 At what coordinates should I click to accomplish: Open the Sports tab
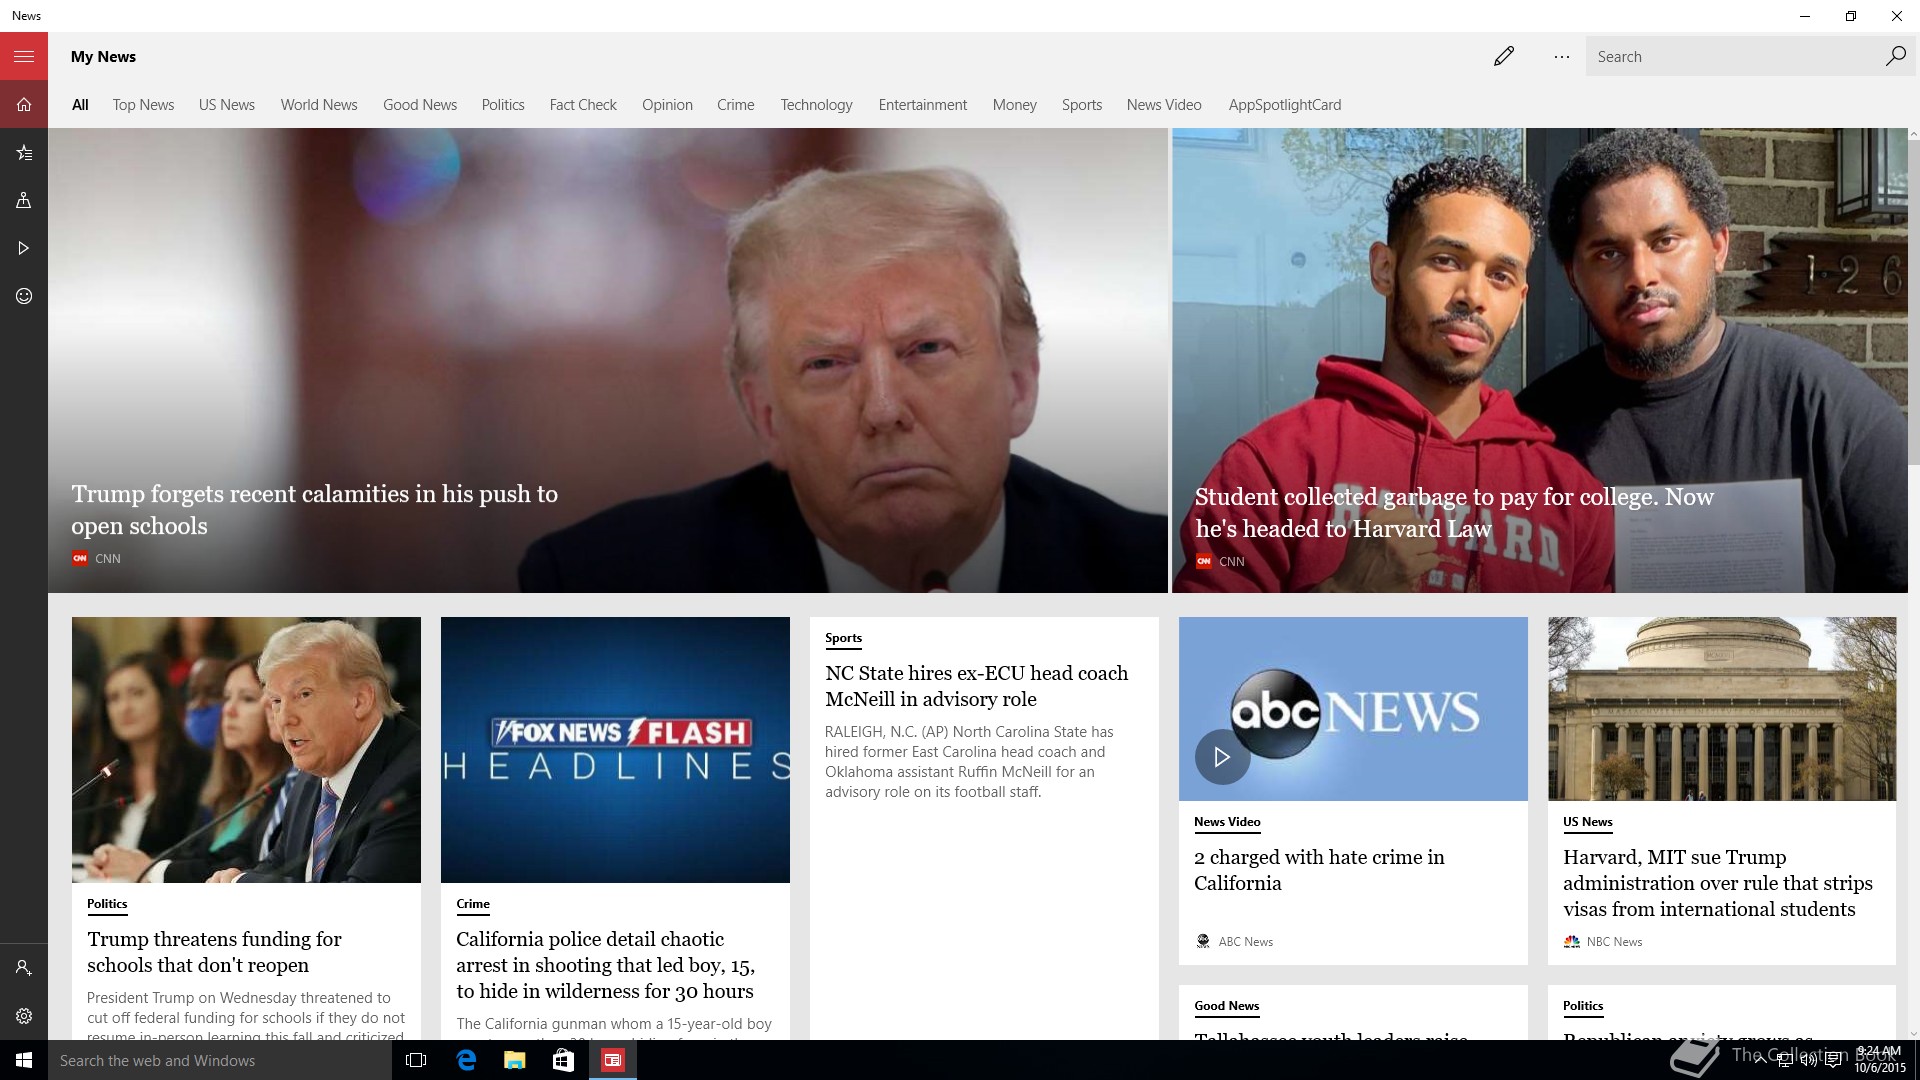click(x=1082, y=105)
